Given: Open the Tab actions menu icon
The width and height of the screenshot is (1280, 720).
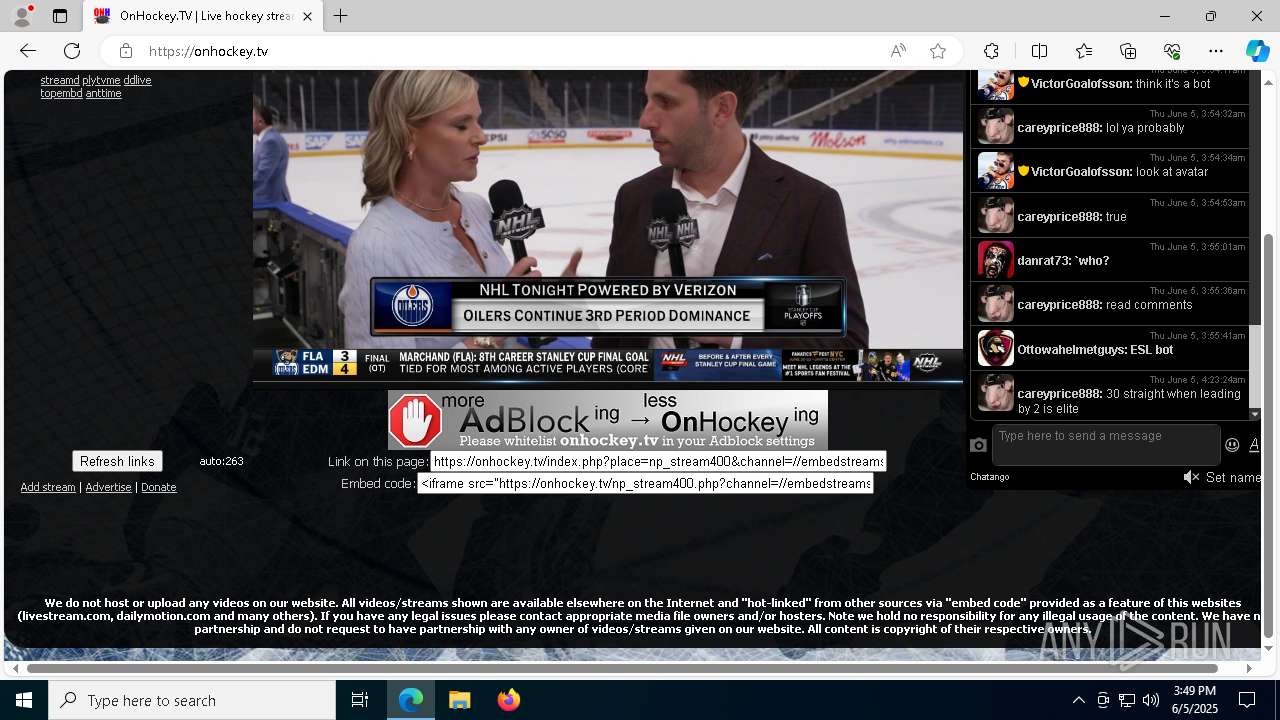Looking at the screenshot, I should (x=60, y=16).
